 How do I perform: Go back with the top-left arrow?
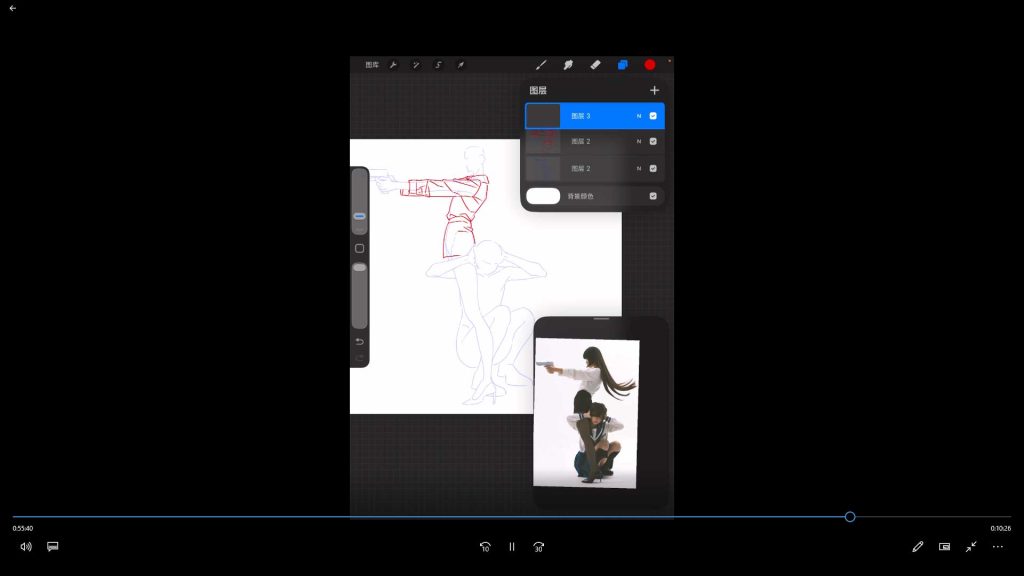tap(12, 8)
